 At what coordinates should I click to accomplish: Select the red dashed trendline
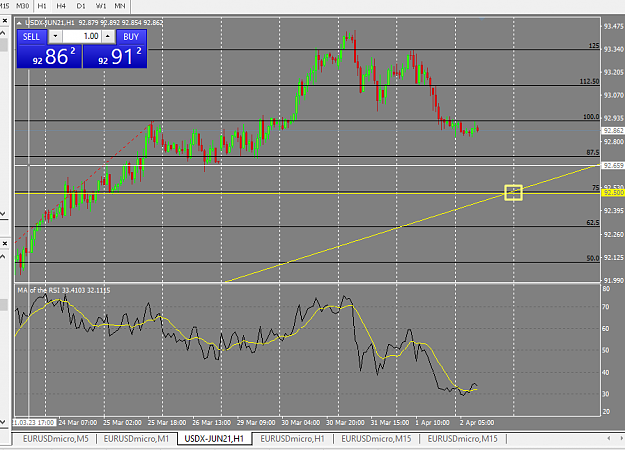coord(84,182)
